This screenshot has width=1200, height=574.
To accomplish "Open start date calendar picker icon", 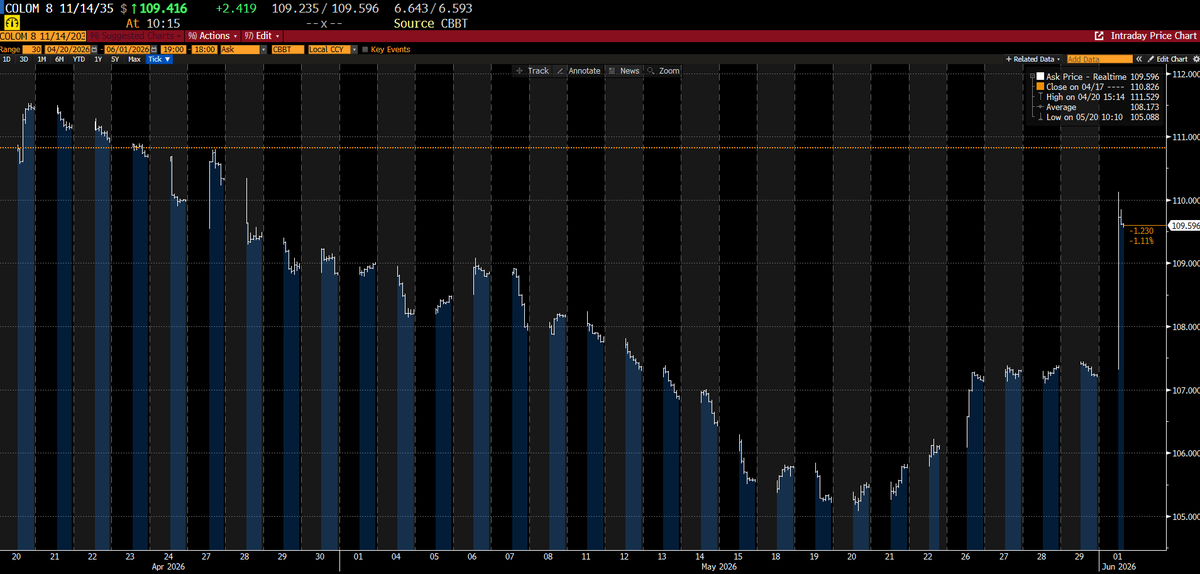I will (x=95, y=49).
